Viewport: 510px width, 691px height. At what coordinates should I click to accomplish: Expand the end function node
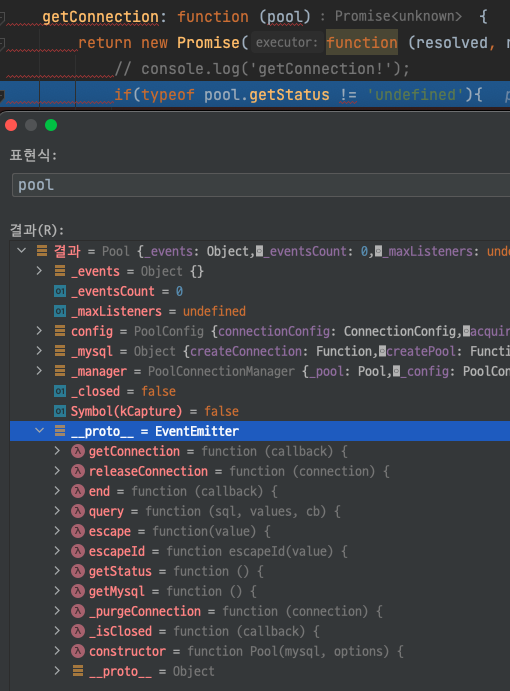pyautogui.click(x=57, y=490)
